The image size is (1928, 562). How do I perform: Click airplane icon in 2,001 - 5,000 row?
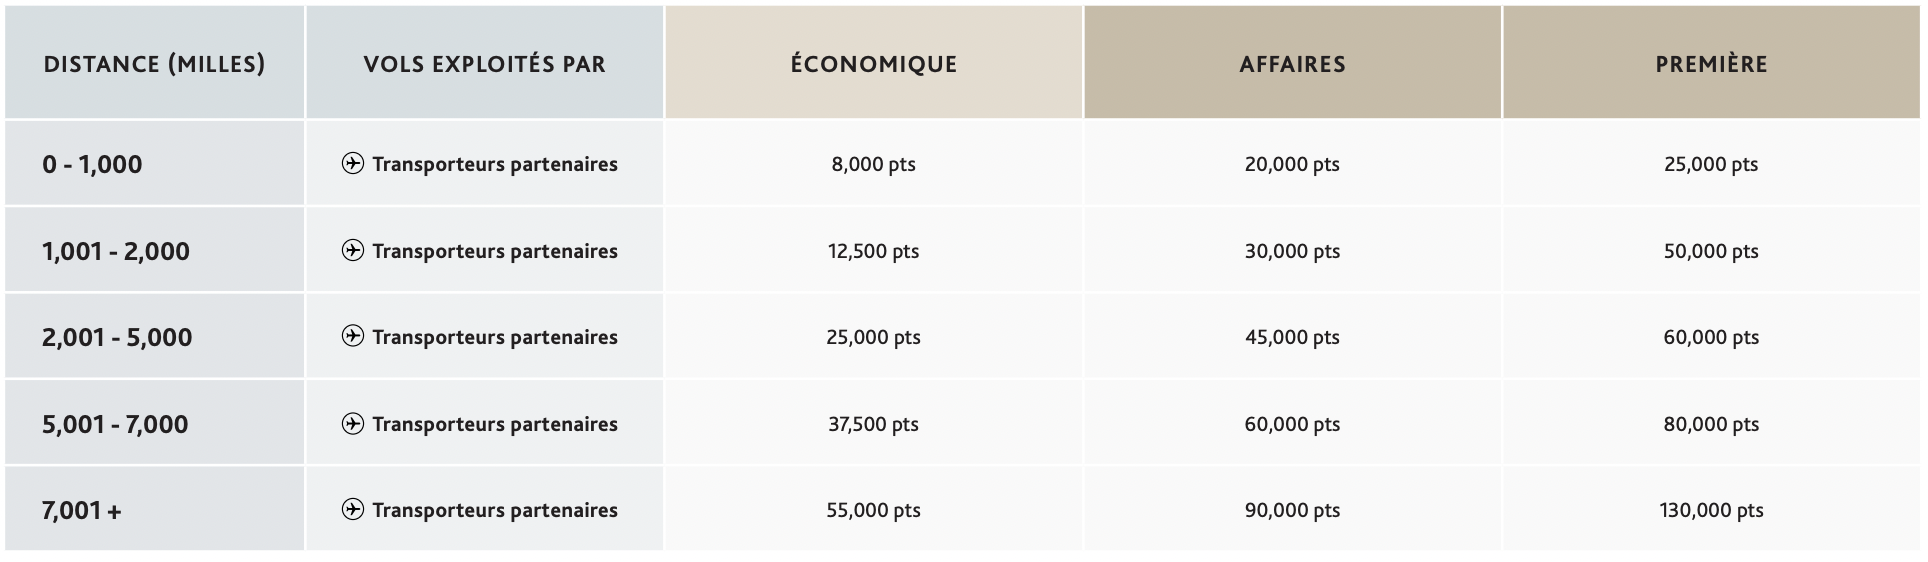pyautogui.click(x=352, y=336)
